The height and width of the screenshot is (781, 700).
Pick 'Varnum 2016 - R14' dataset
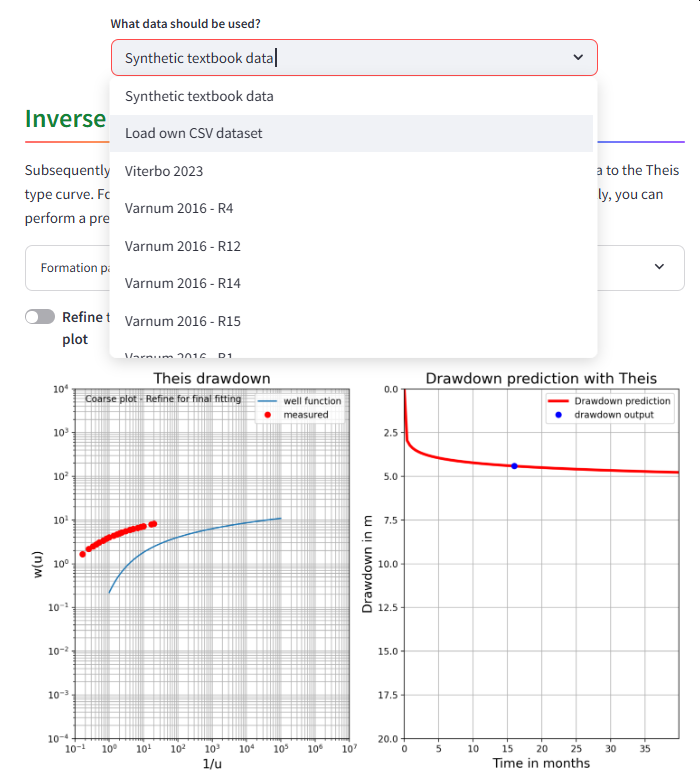[x=351, y=283]
